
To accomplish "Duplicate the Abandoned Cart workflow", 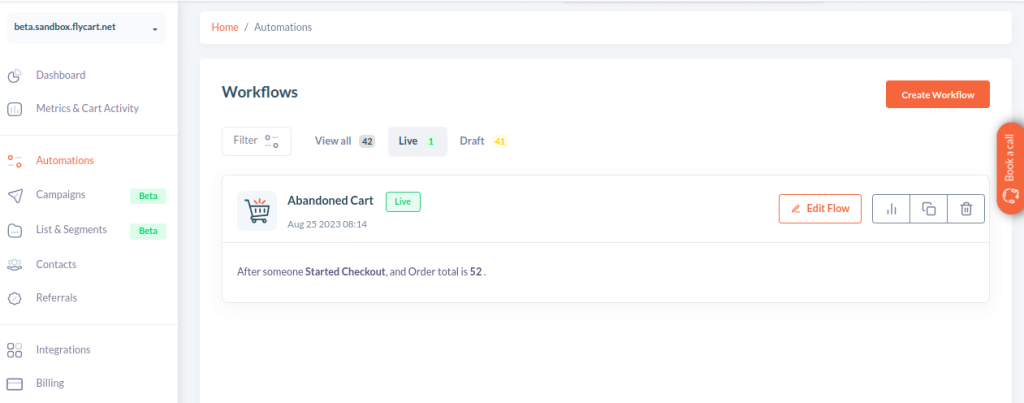I will click(929, 209).
